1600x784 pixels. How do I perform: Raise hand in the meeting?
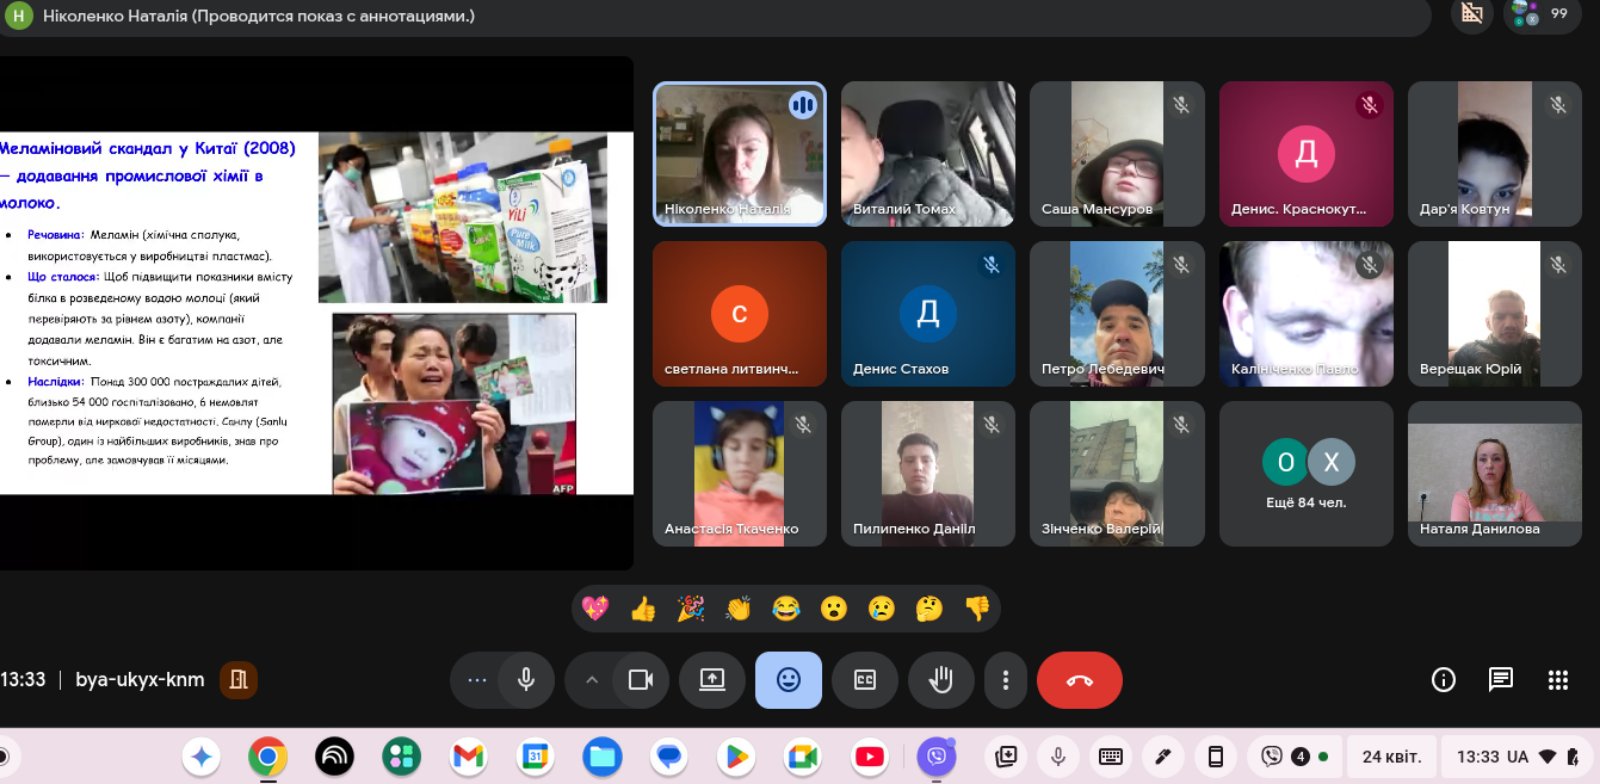coord(940,680)
